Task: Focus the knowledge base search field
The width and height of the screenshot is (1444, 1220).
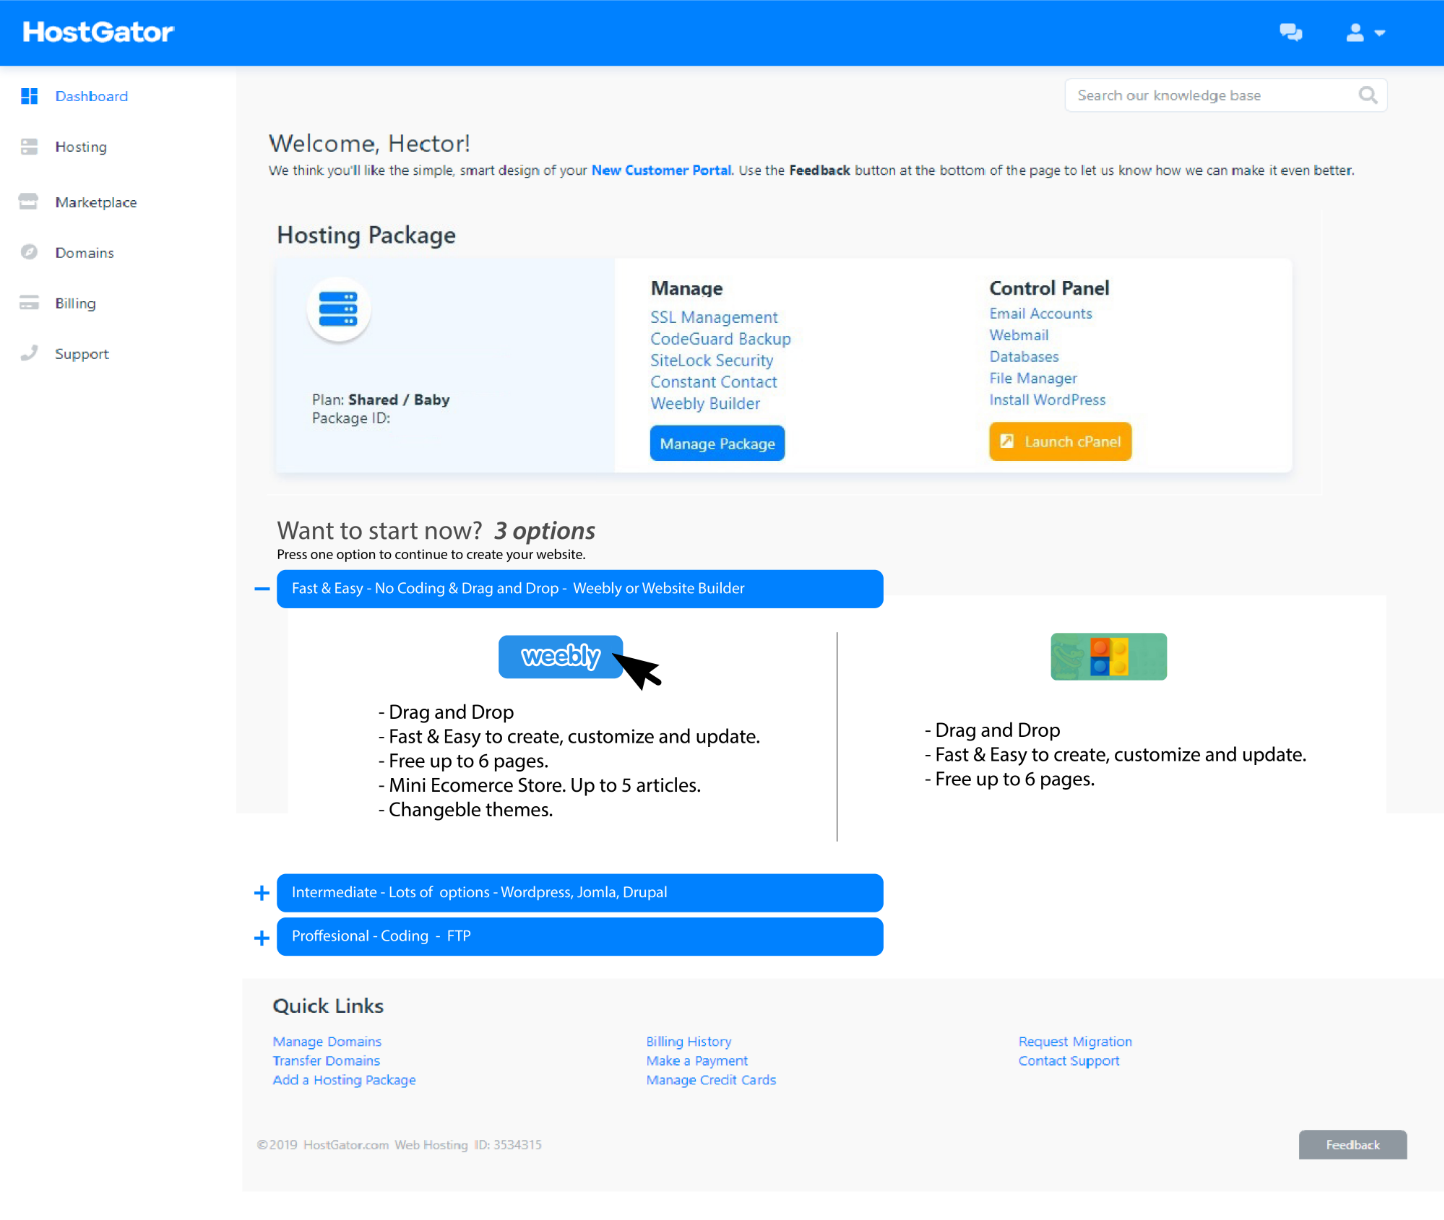Action: [x=1225, y=95]
